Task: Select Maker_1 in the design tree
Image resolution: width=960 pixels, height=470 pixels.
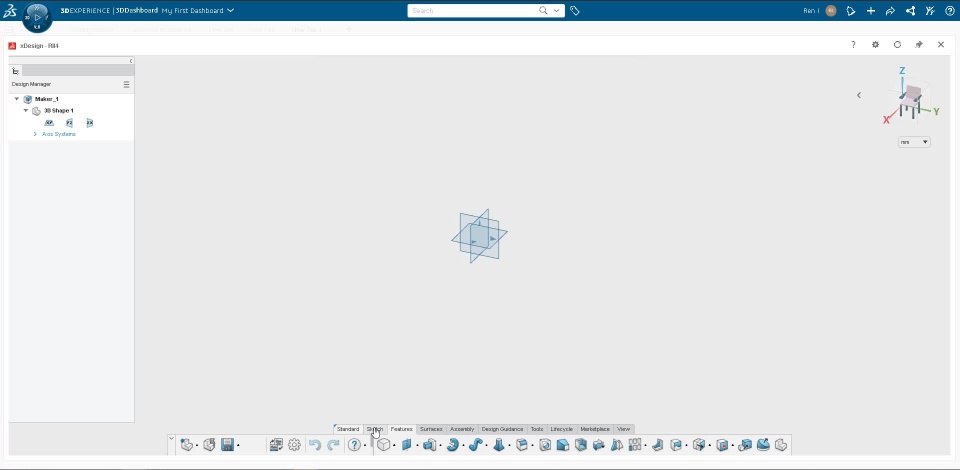Action: [47, 99]
